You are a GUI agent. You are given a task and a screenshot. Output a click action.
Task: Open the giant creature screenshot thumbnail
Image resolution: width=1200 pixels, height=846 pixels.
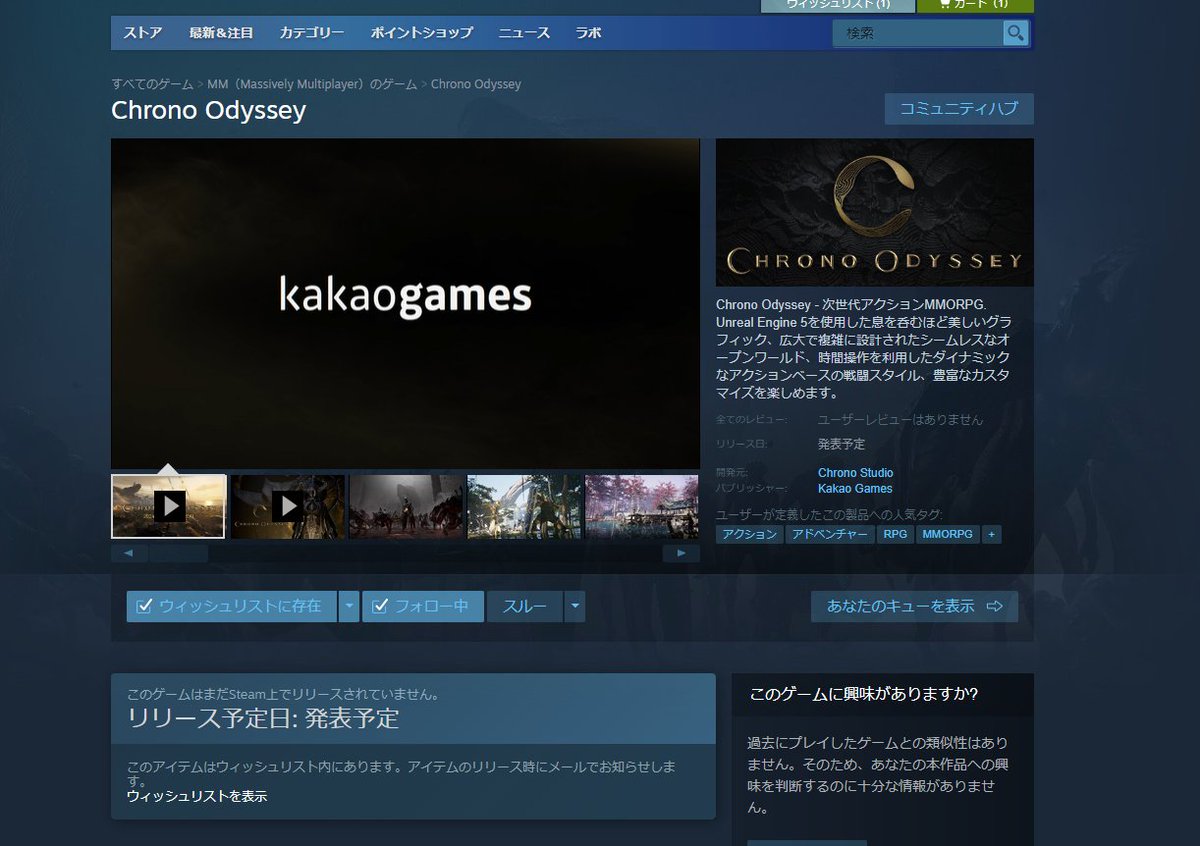point(524,506)
